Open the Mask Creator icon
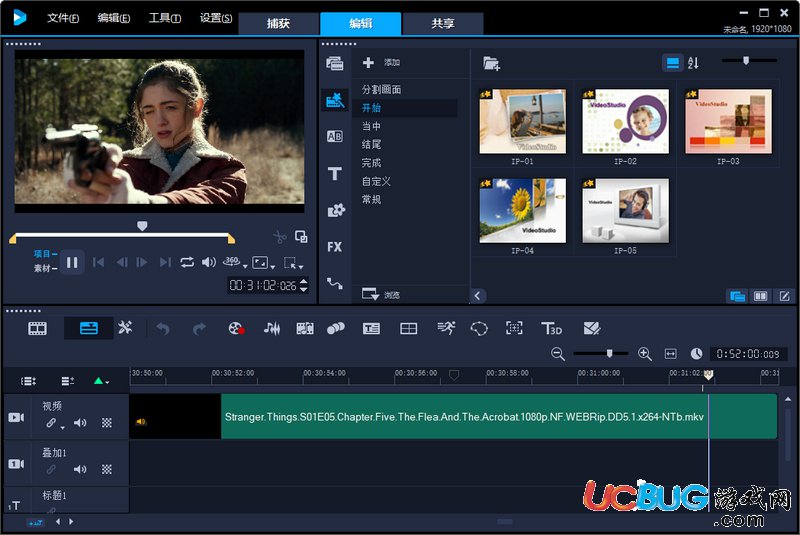This screenshot has width=800, height=535. (x=479, y=328)
